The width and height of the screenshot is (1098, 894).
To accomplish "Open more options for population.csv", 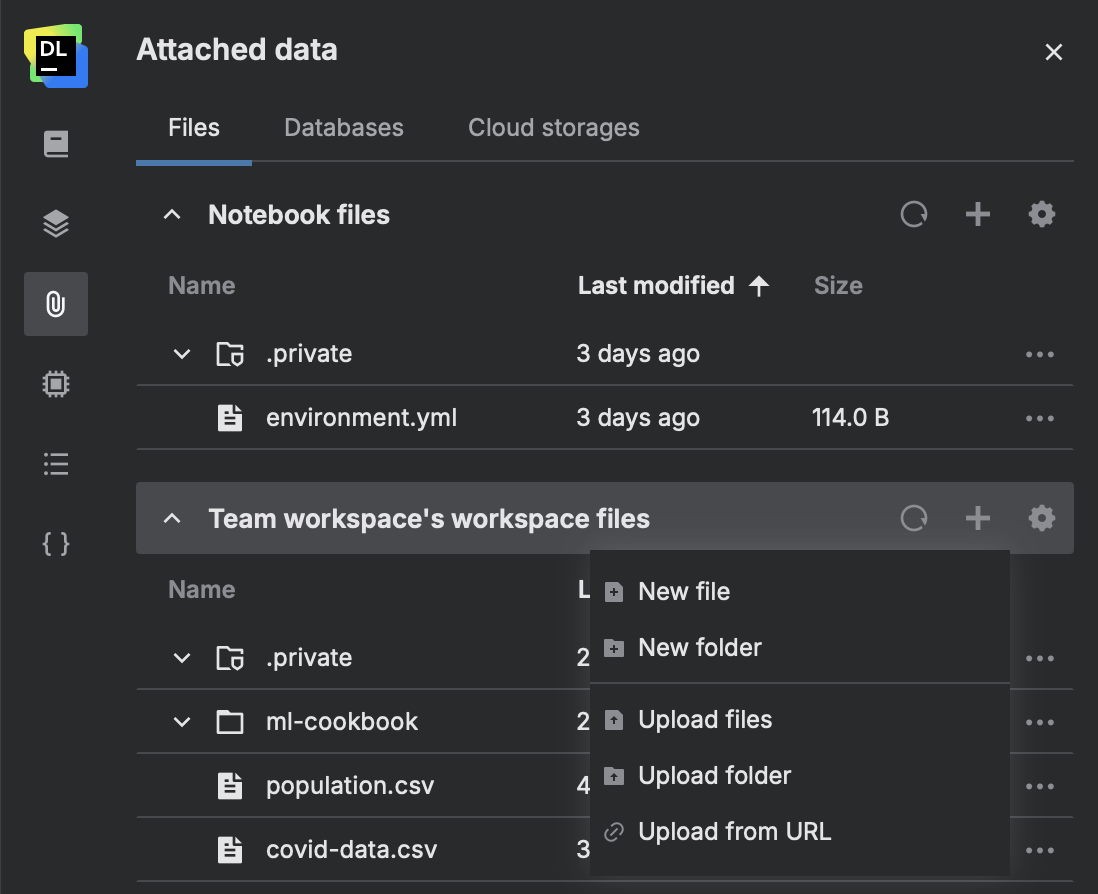I will pos(1040,786).
